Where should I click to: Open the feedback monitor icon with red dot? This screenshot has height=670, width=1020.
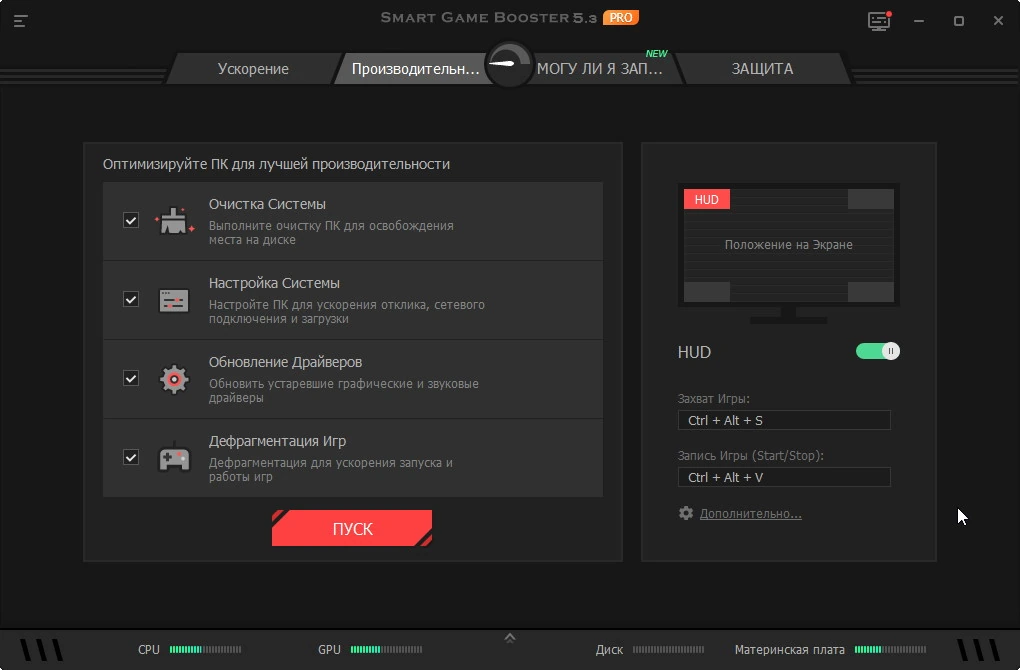[x=879, y=21]
